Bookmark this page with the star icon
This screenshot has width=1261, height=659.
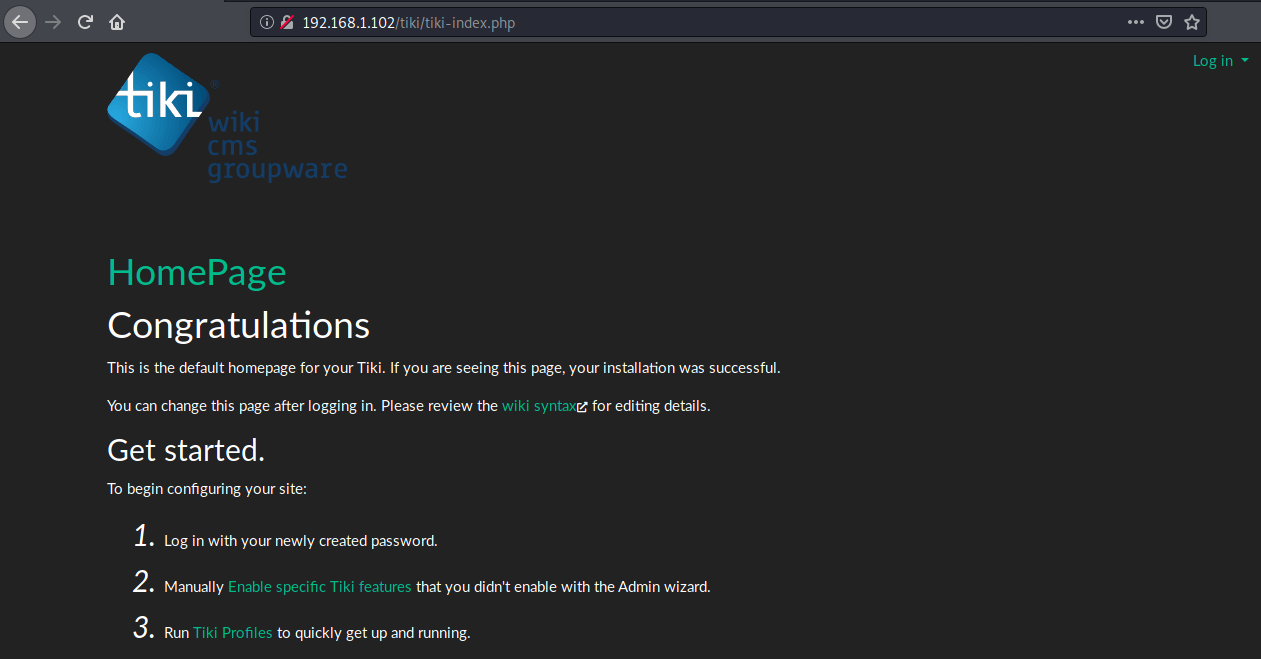1191,21
